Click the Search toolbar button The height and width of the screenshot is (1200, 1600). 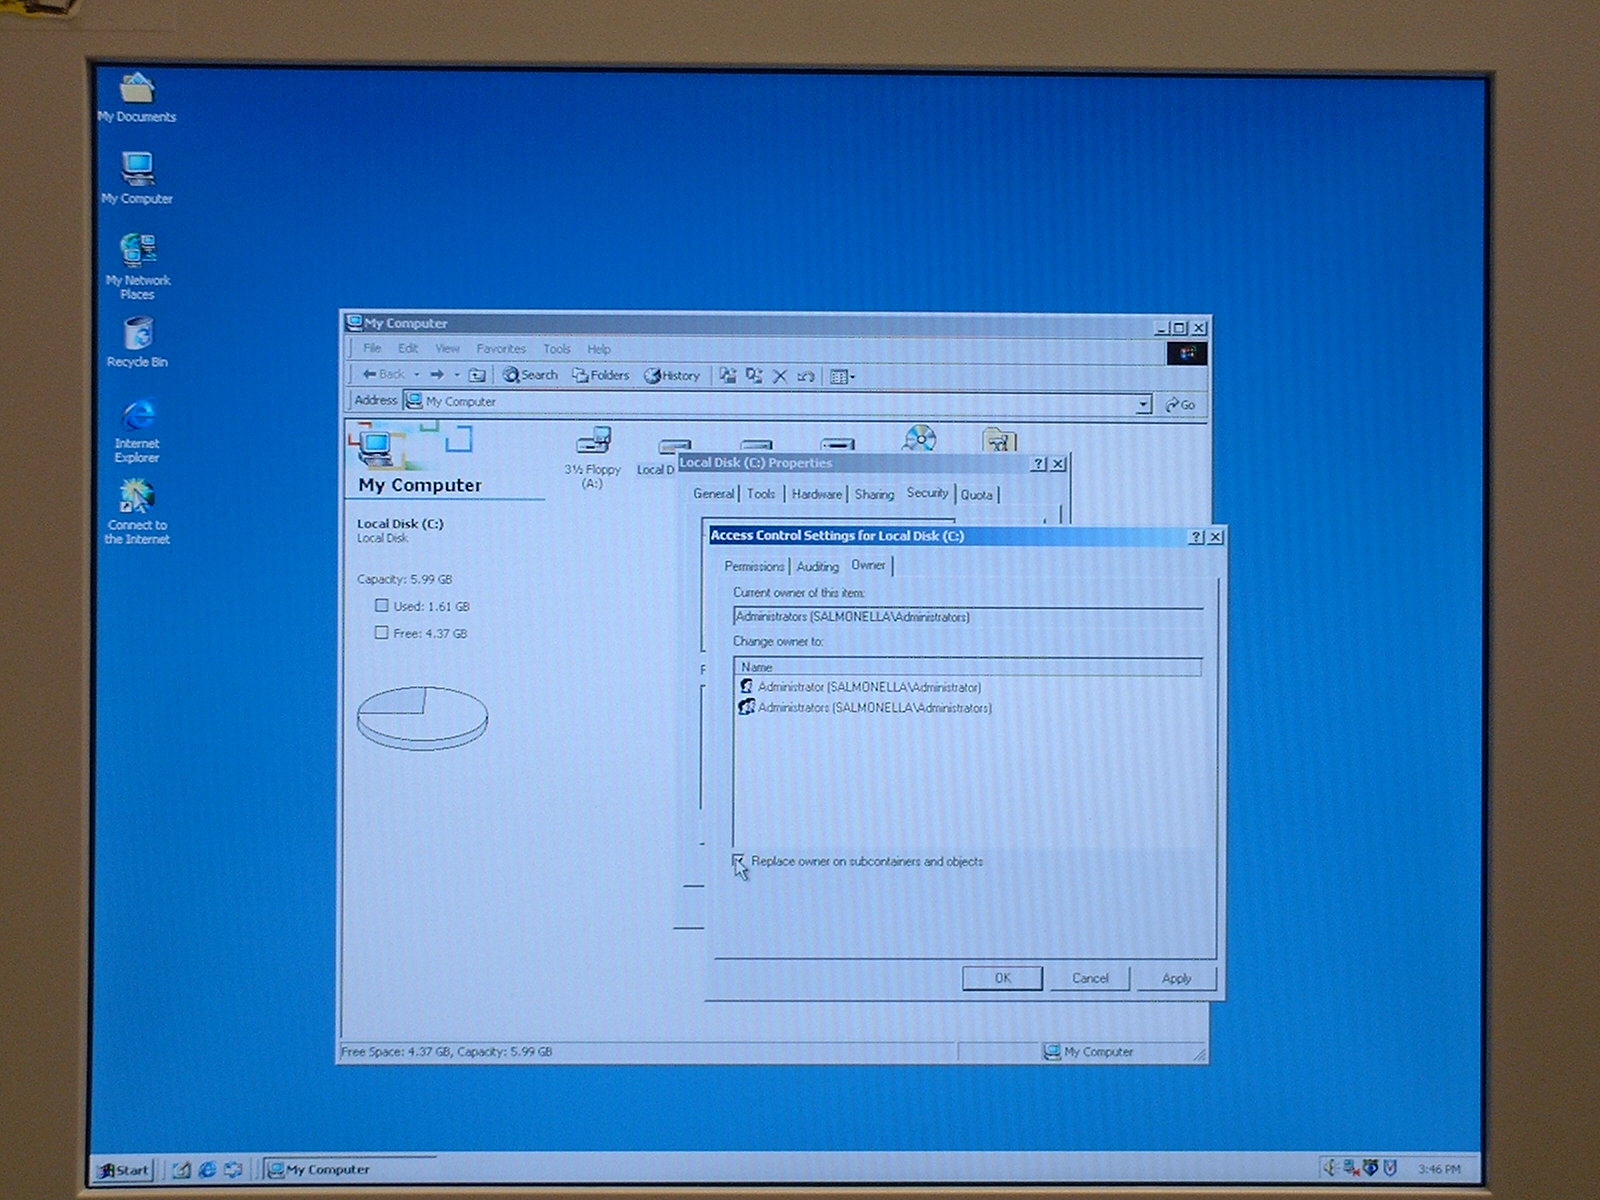[x=530, y=375]
